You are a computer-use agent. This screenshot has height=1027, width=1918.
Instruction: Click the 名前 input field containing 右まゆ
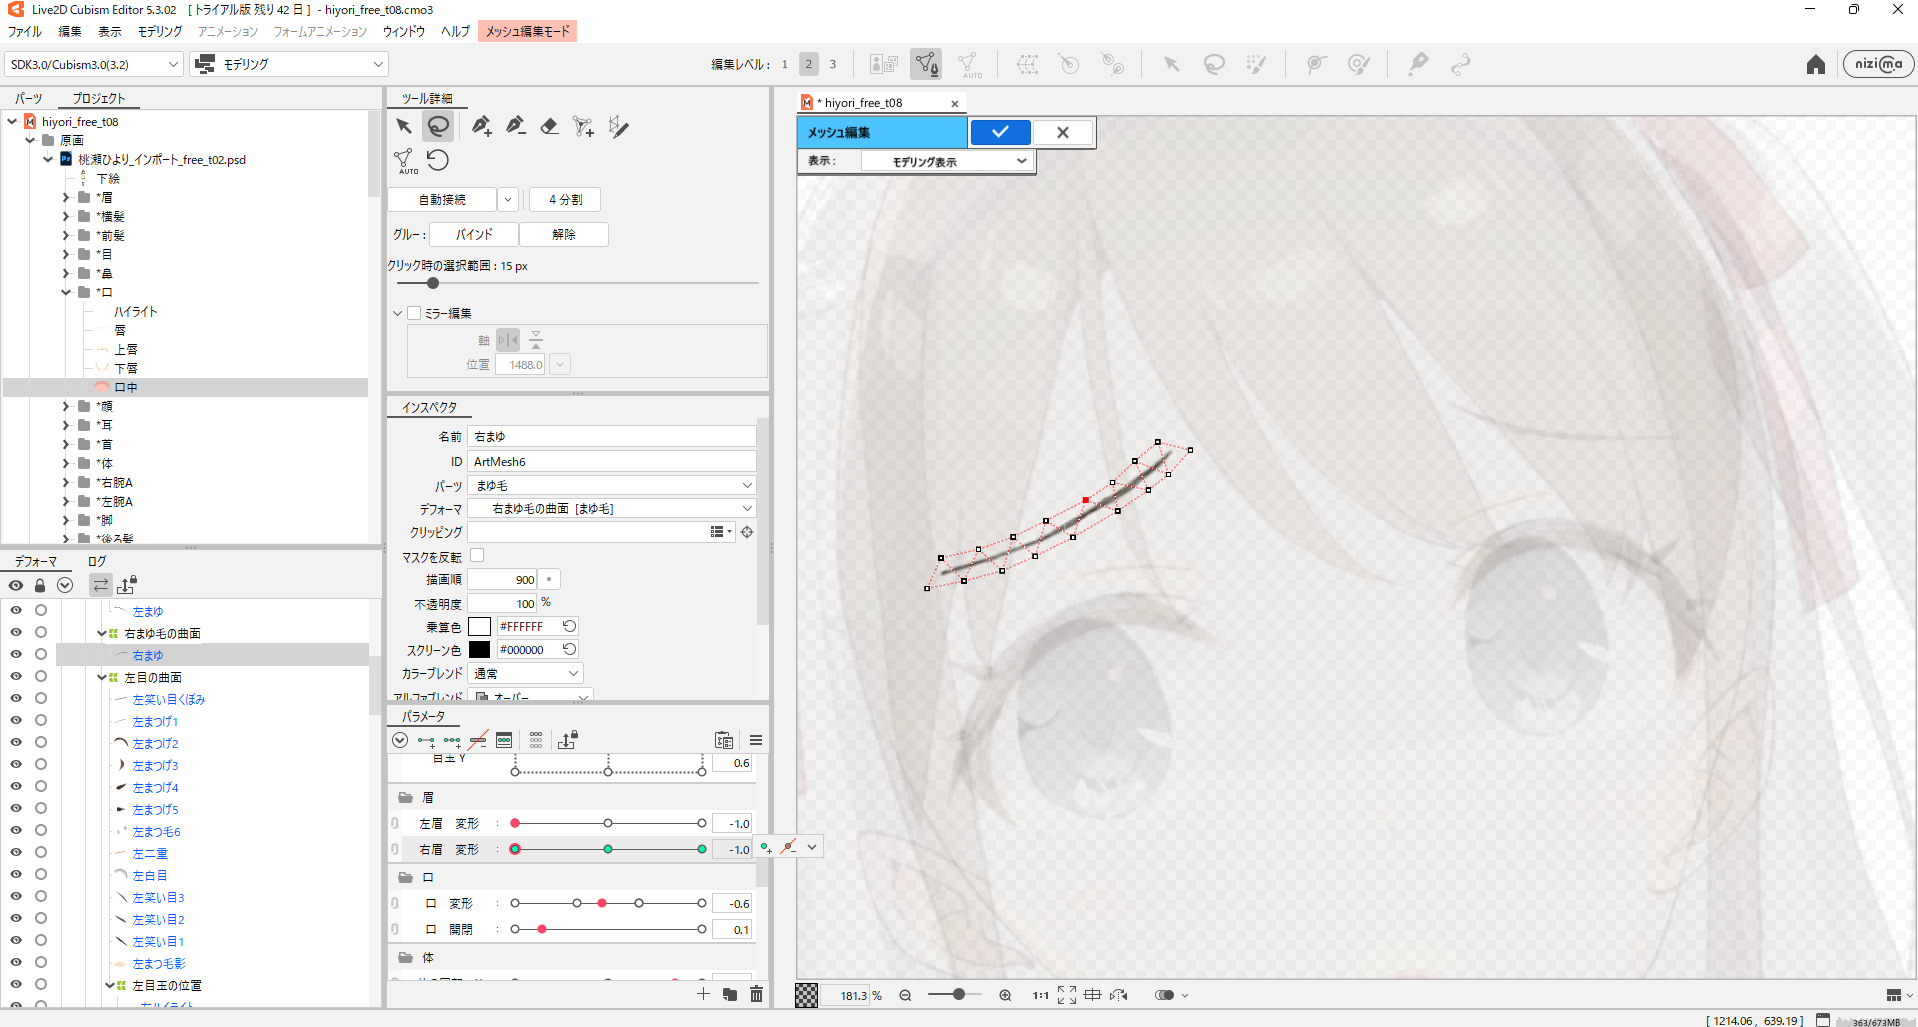pos(612,437)
